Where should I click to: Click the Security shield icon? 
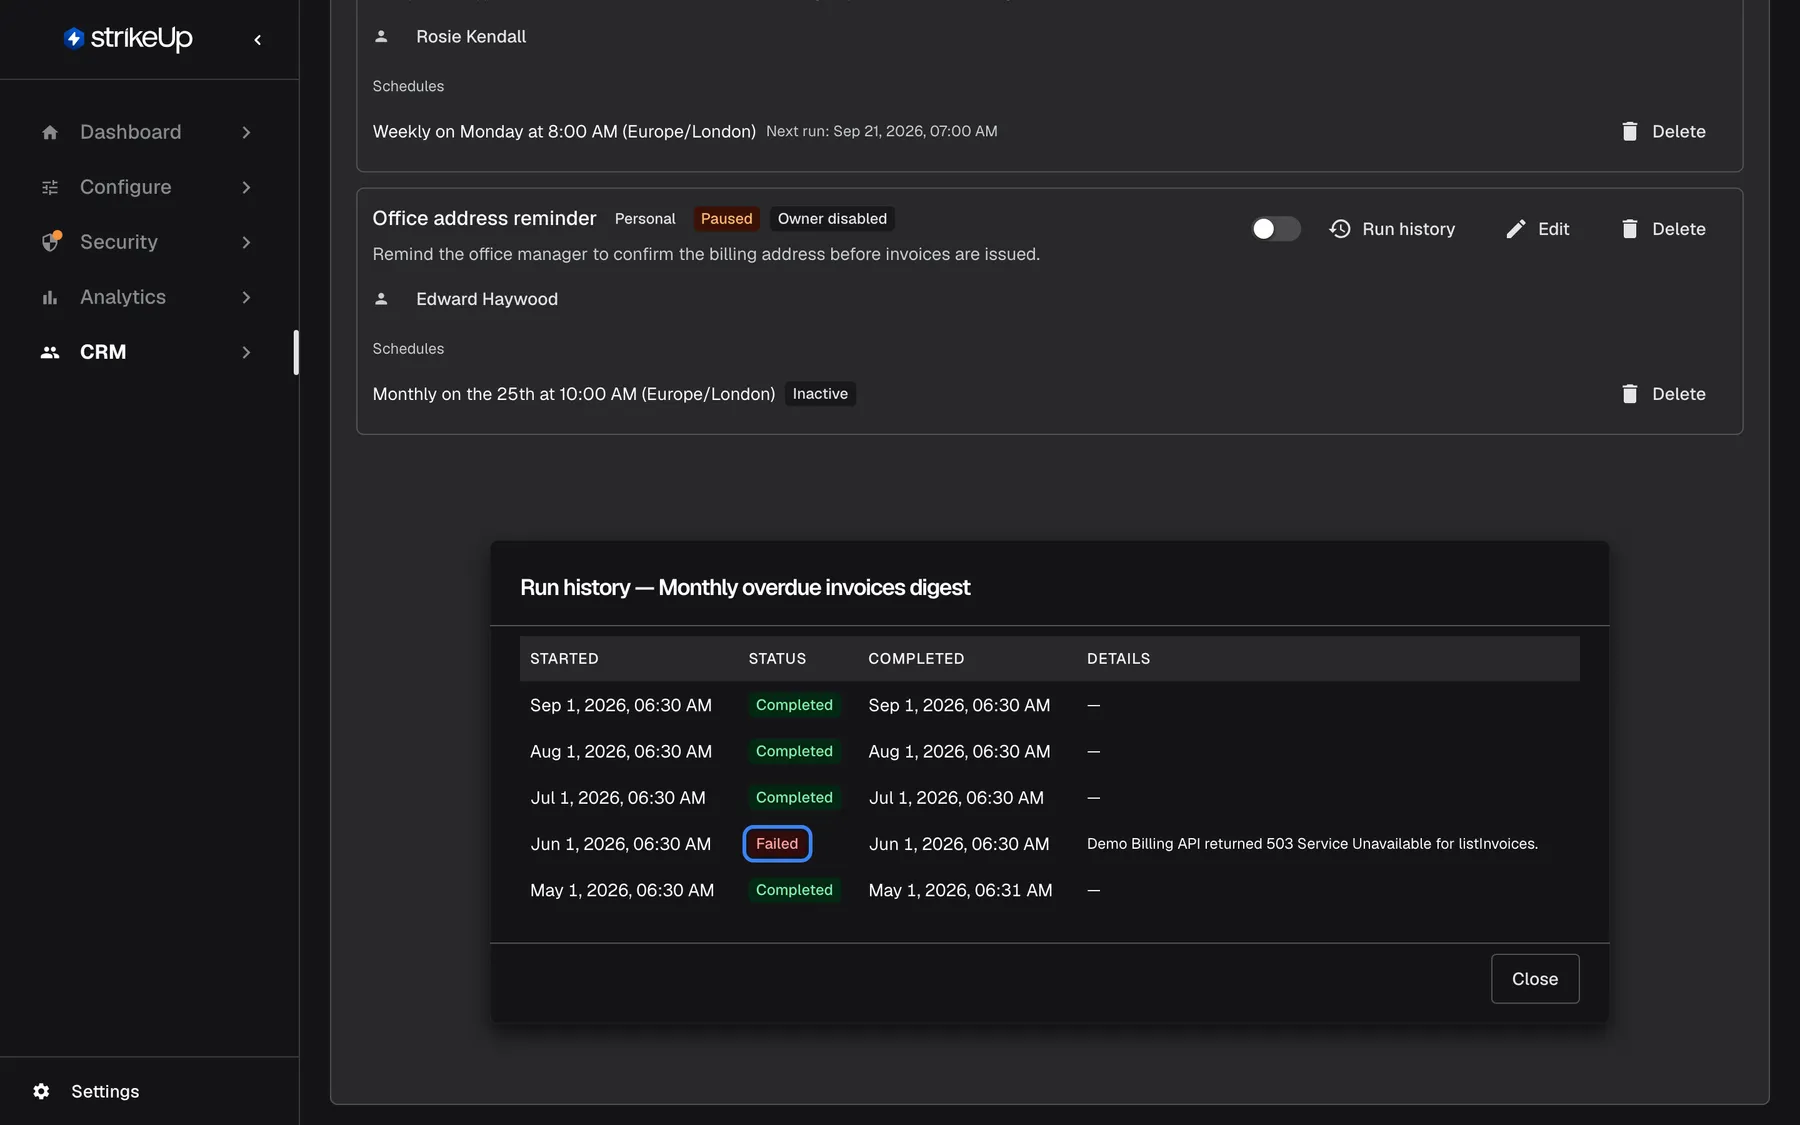(x=51, y=241)
